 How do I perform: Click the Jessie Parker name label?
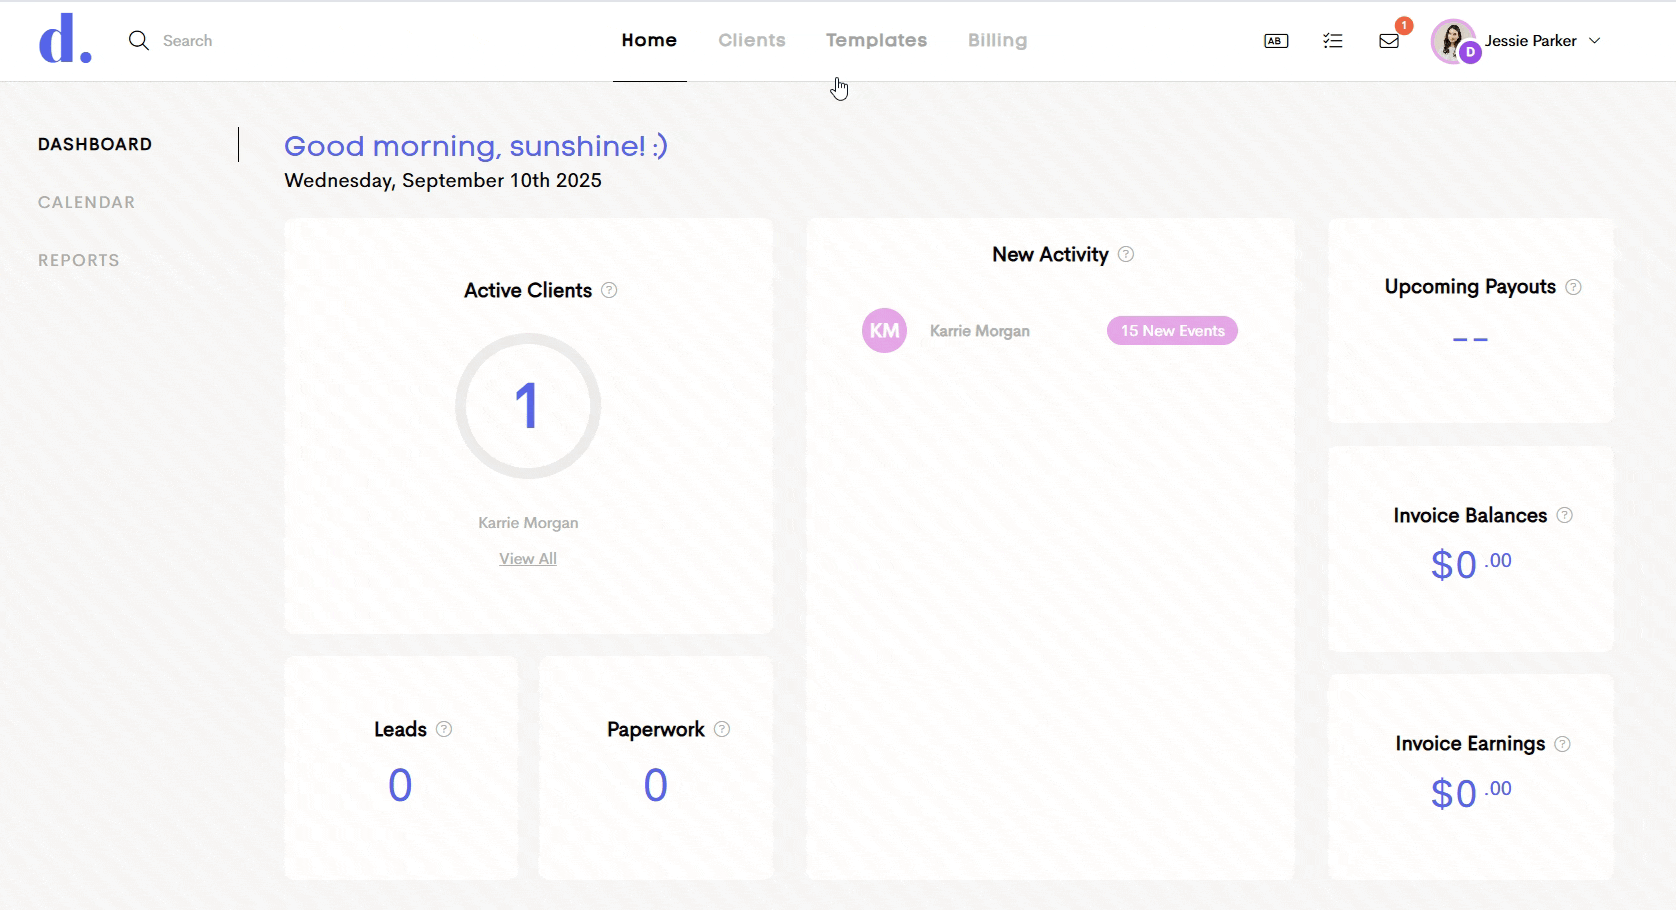tap(1530, 41)
